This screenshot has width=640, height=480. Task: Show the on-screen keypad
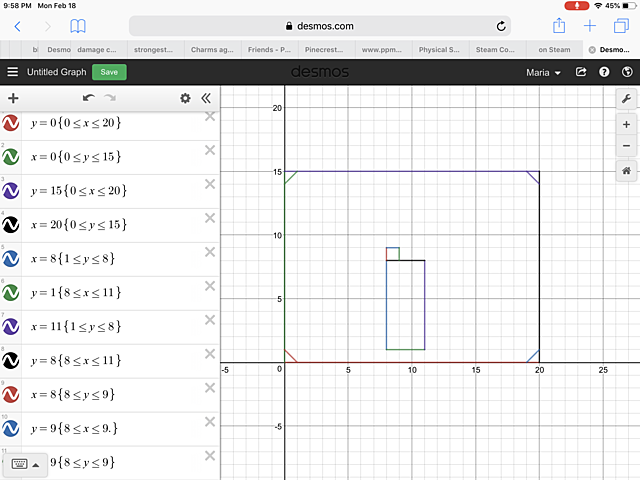click(25, 464)
